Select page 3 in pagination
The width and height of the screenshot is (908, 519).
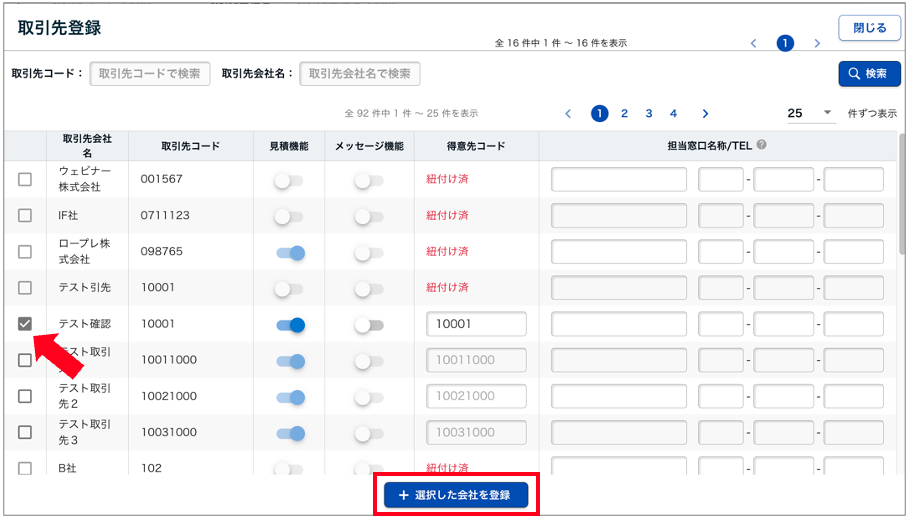coord(649,114)
